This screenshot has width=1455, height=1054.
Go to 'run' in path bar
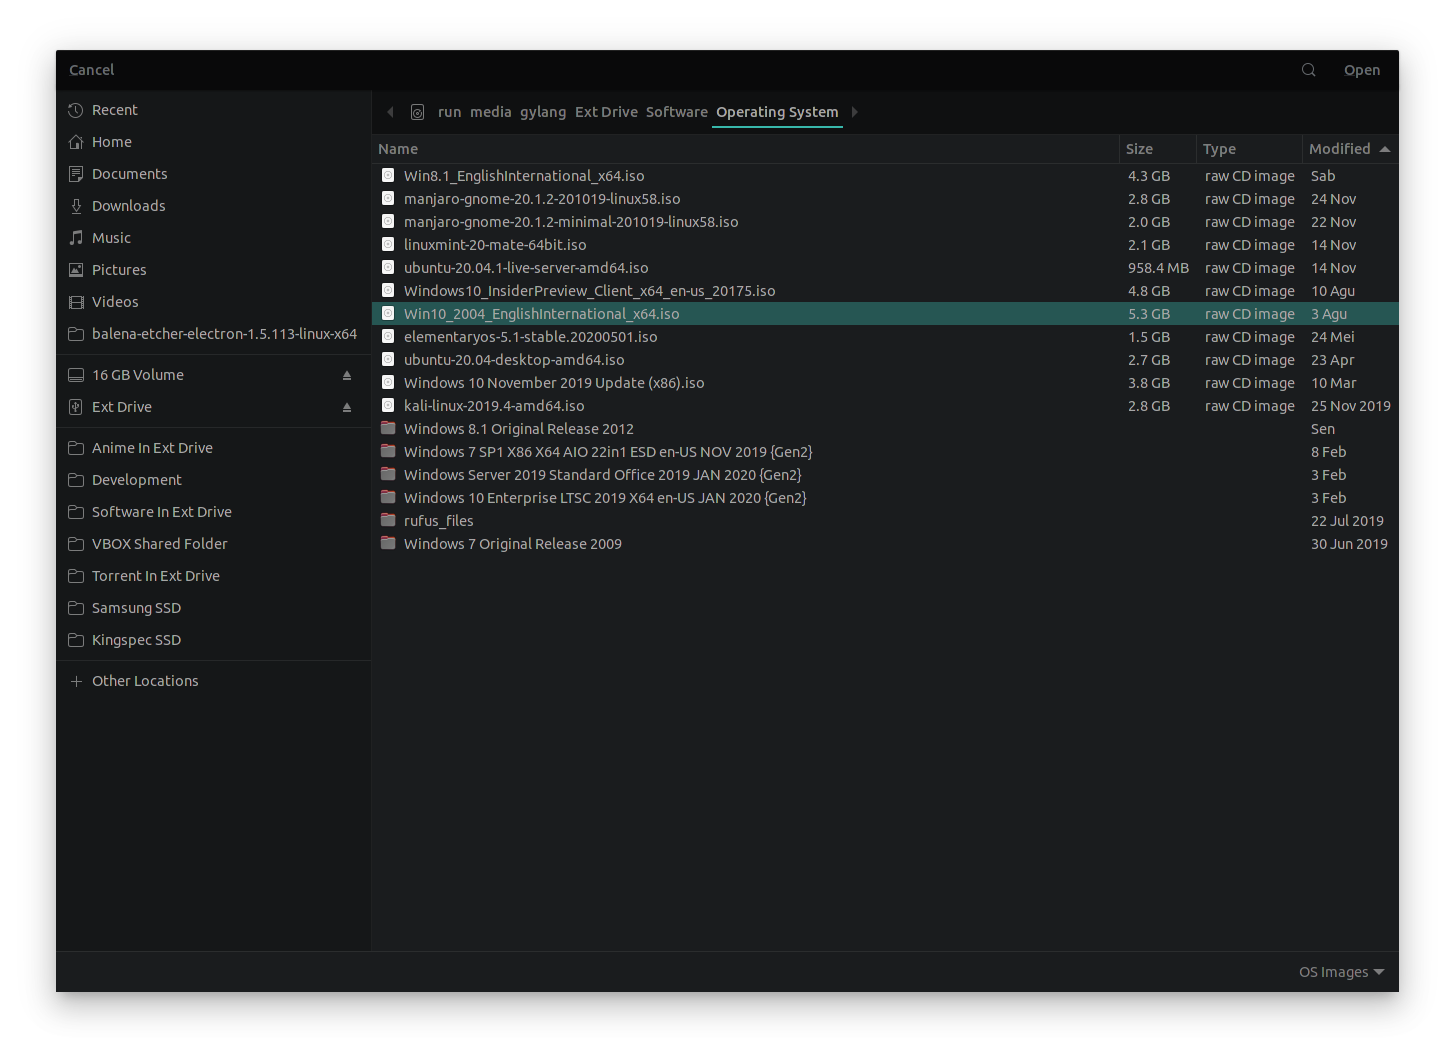click(x=450, y=112)
